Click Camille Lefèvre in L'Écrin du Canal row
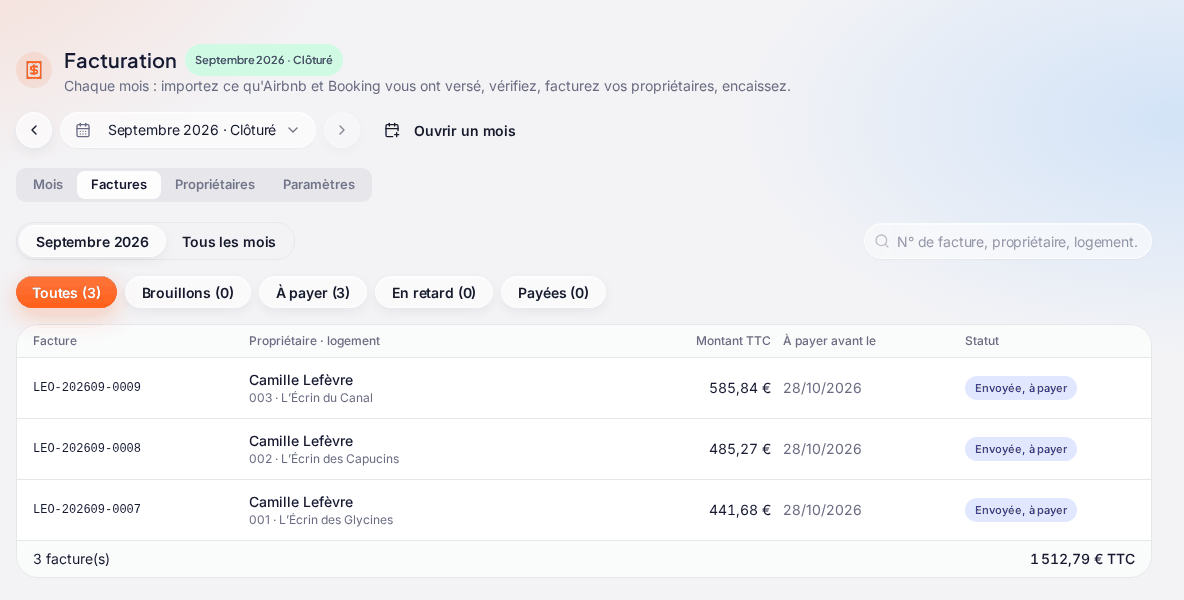1184x600 pixels. pos(301,380)
